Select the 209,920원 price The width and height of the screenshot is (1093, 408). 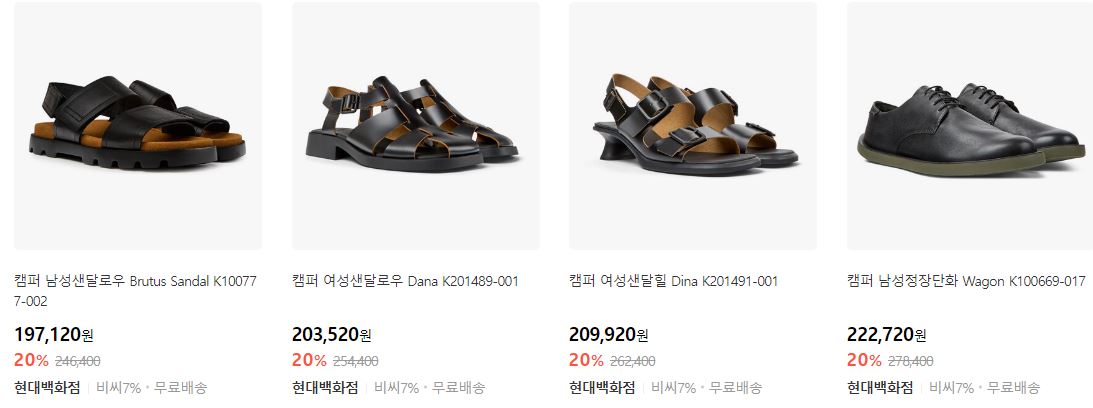click(x=609, y=335)
